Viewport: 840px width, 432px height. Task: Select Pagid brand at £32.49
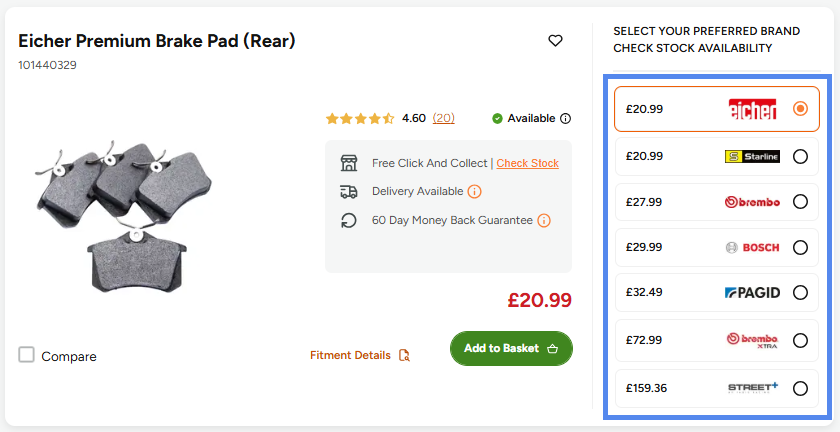point(800,293)
